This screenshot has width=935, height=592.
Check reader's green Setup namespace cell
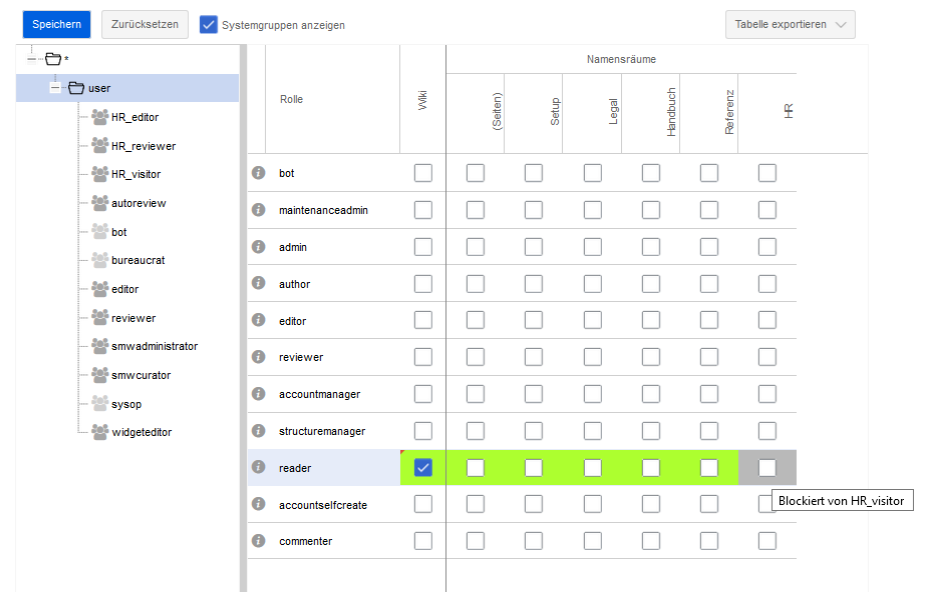(x=533, y=468)
